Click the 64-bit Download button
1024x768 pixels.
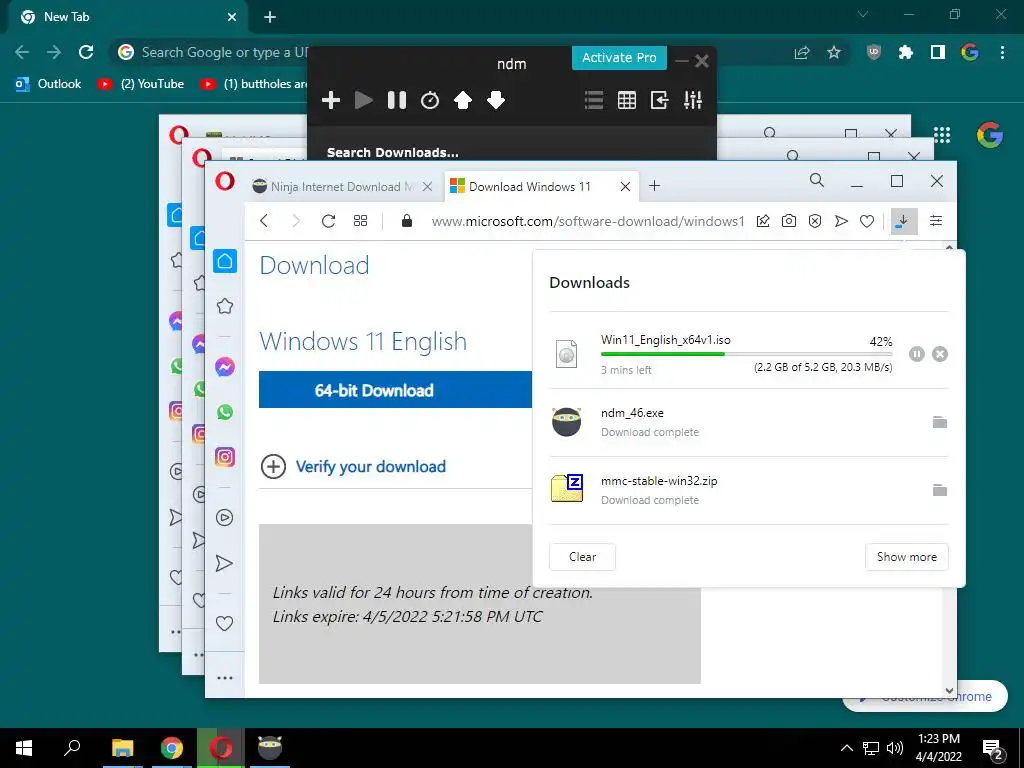pyautogui.click(x=395, y=390)
